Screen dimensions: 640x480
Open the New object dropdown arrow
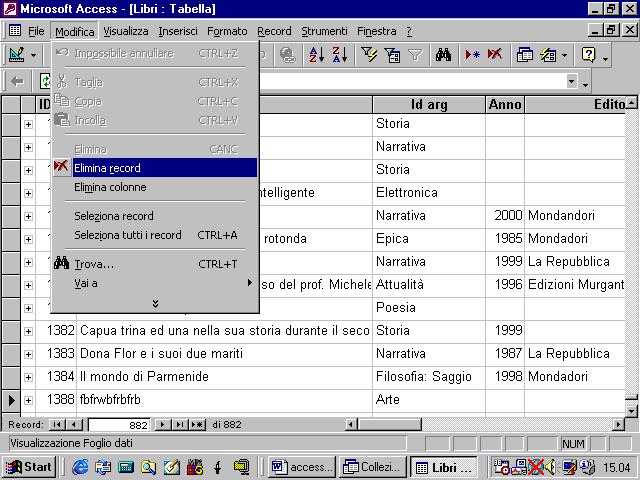coord(564,56)
